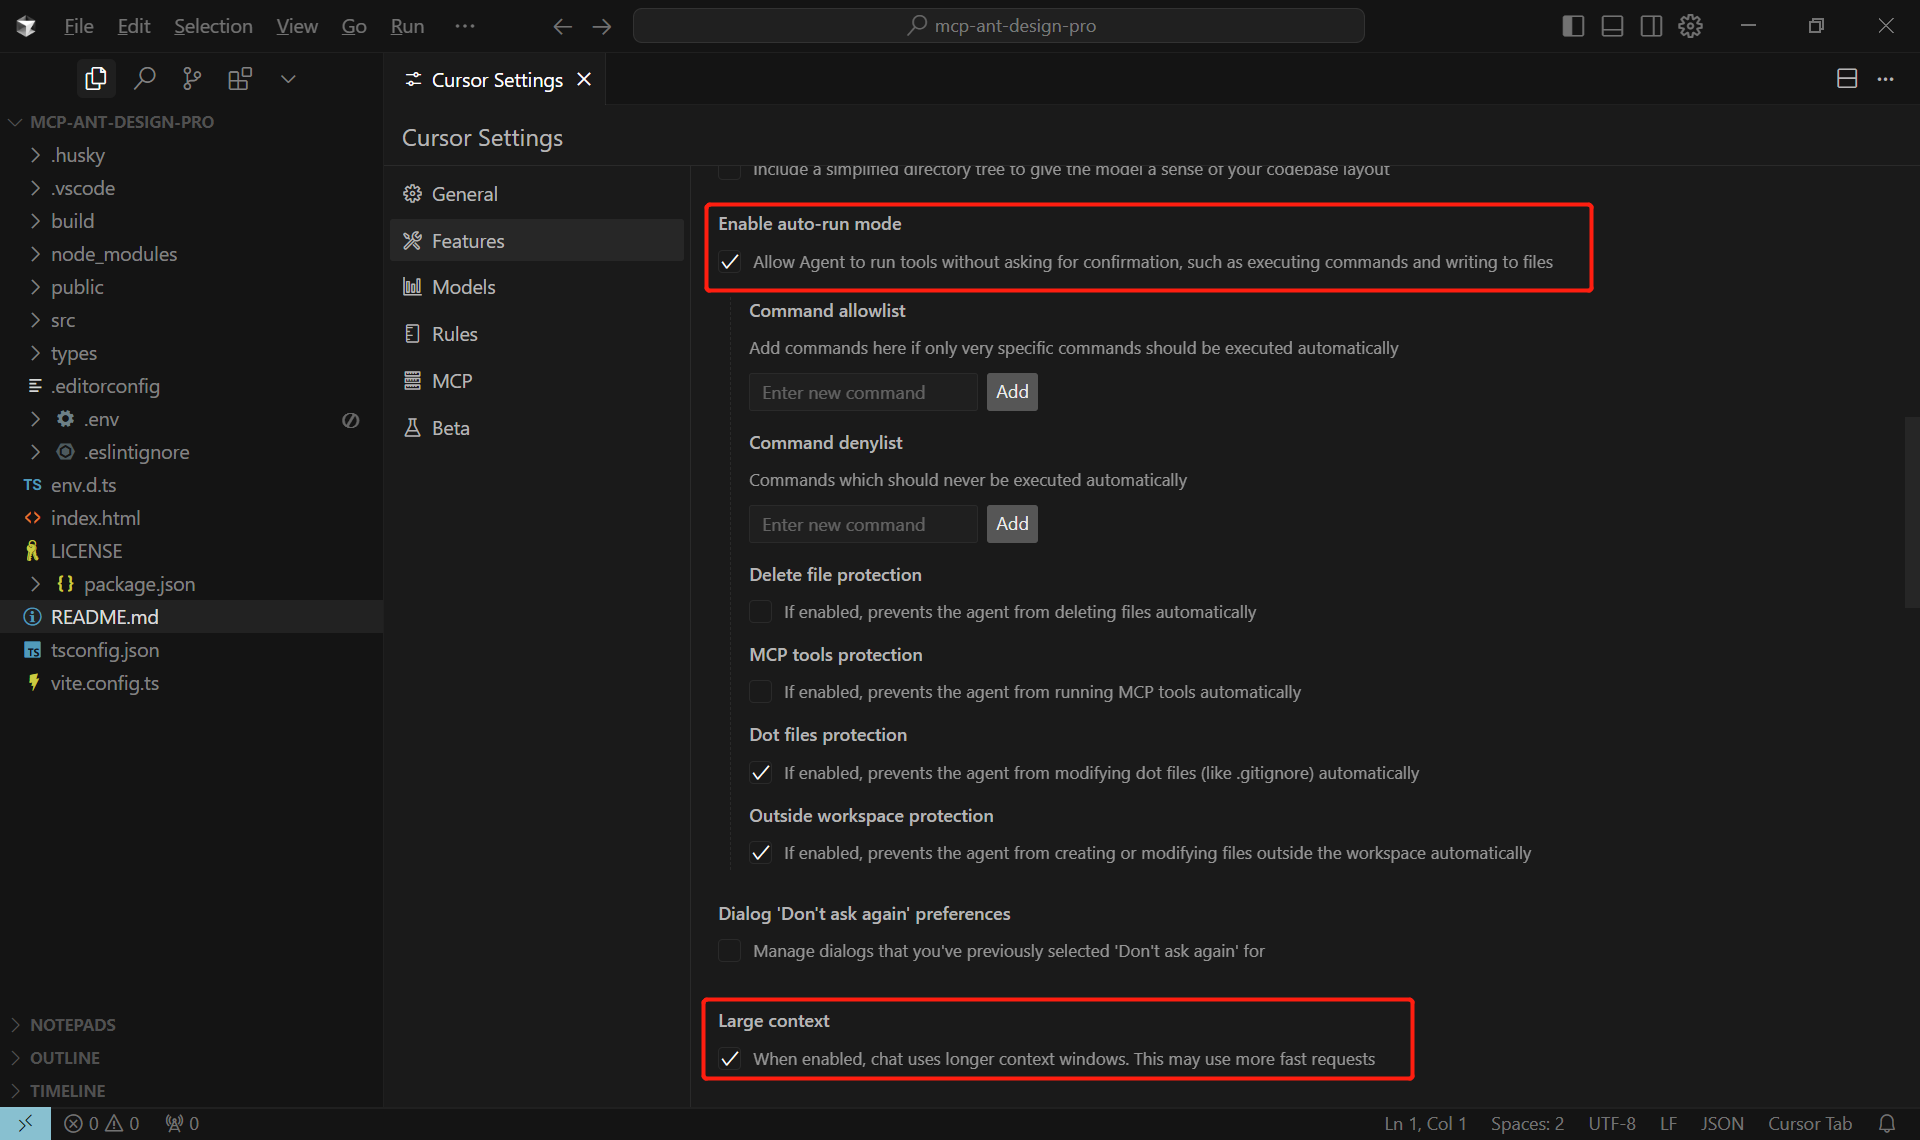
Task: Toggle Don't ask again preferences checkbox
Action: click(x=730, y=951)
